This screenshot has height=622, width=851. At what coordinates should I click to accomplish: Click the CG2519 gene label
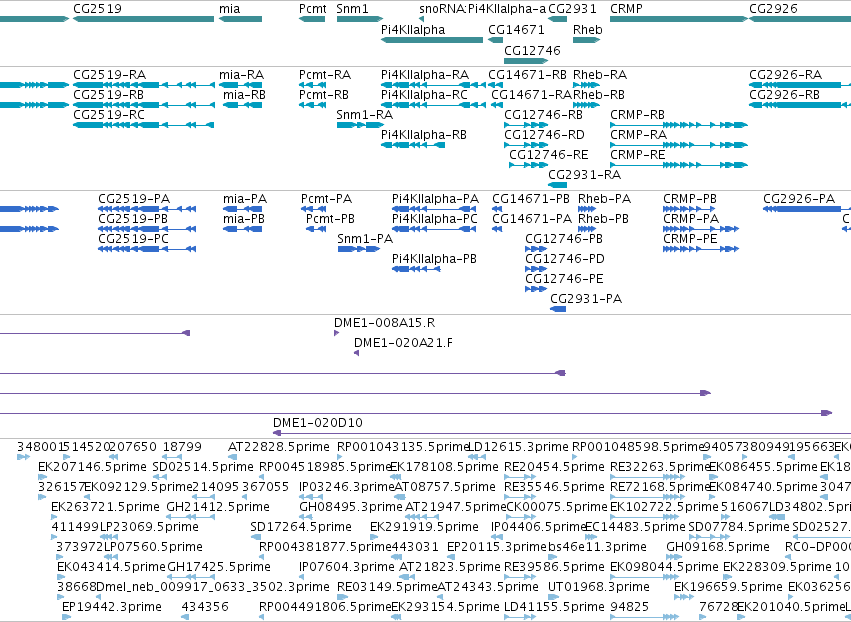click(97, 9)
